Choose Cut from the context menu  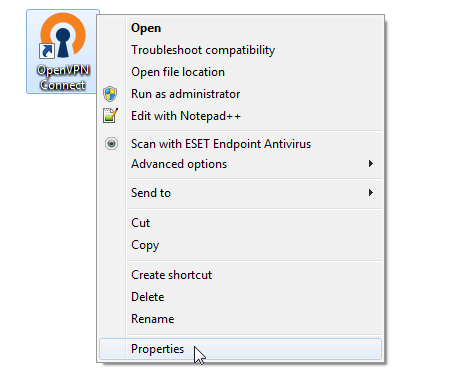tap(141, 223)
